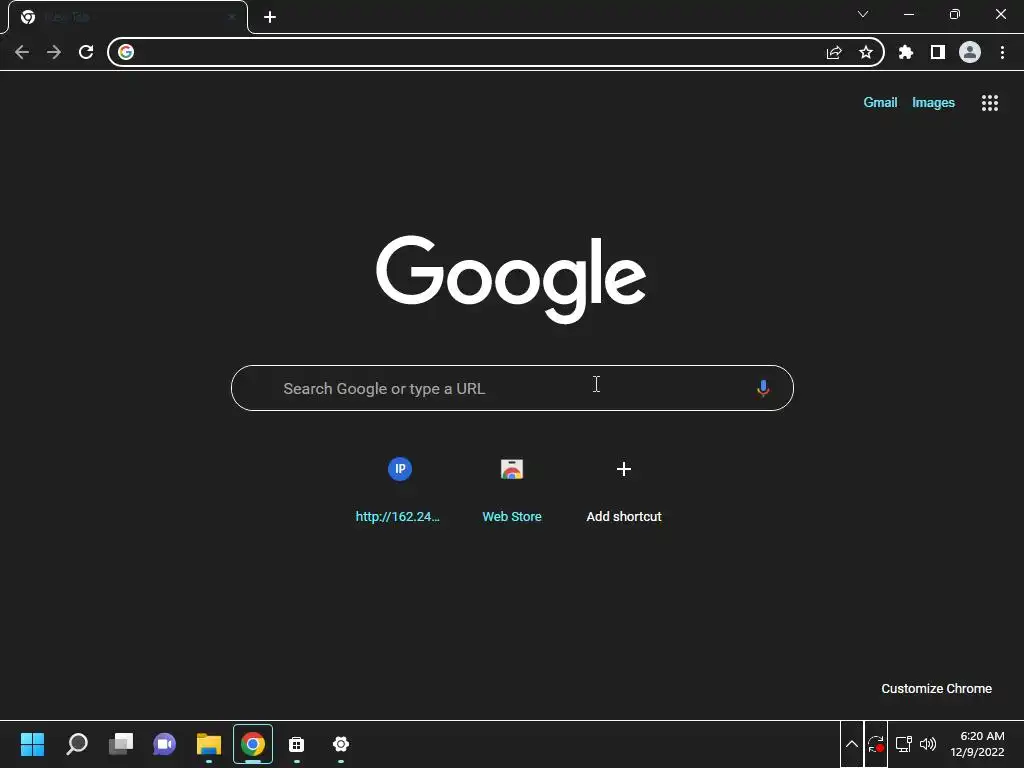Open the http://162.24... shortcut
Viewport: 1024px width, 768px height.
pos(398,488)
